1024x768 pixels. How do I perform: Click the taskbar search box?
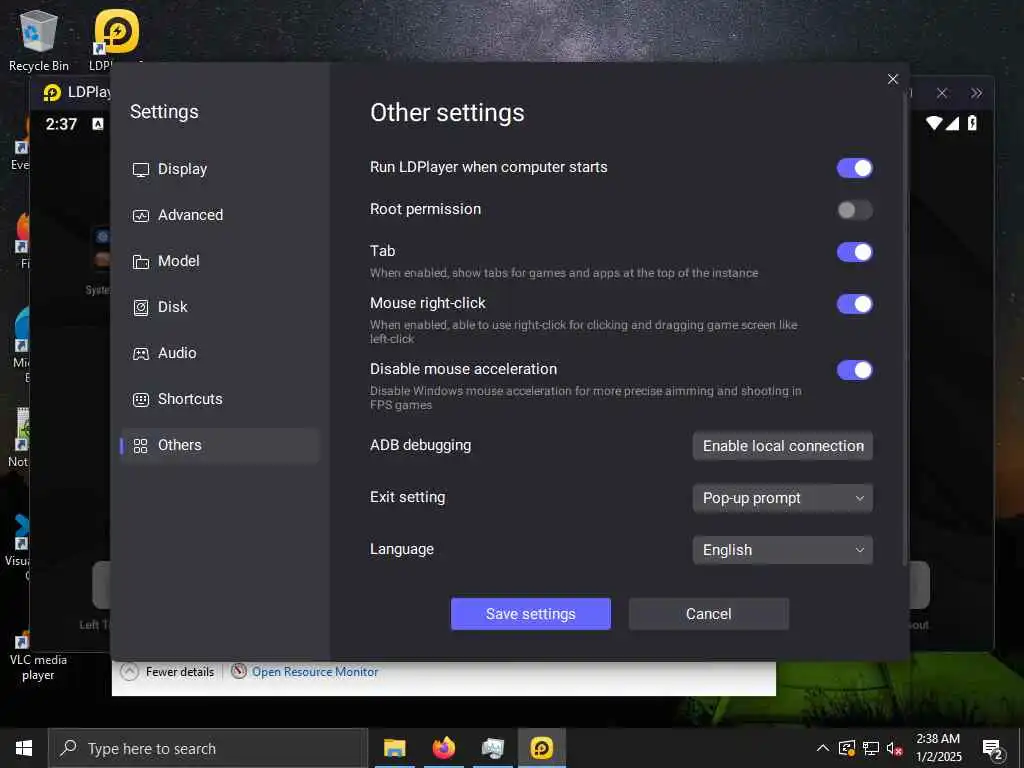208,748
